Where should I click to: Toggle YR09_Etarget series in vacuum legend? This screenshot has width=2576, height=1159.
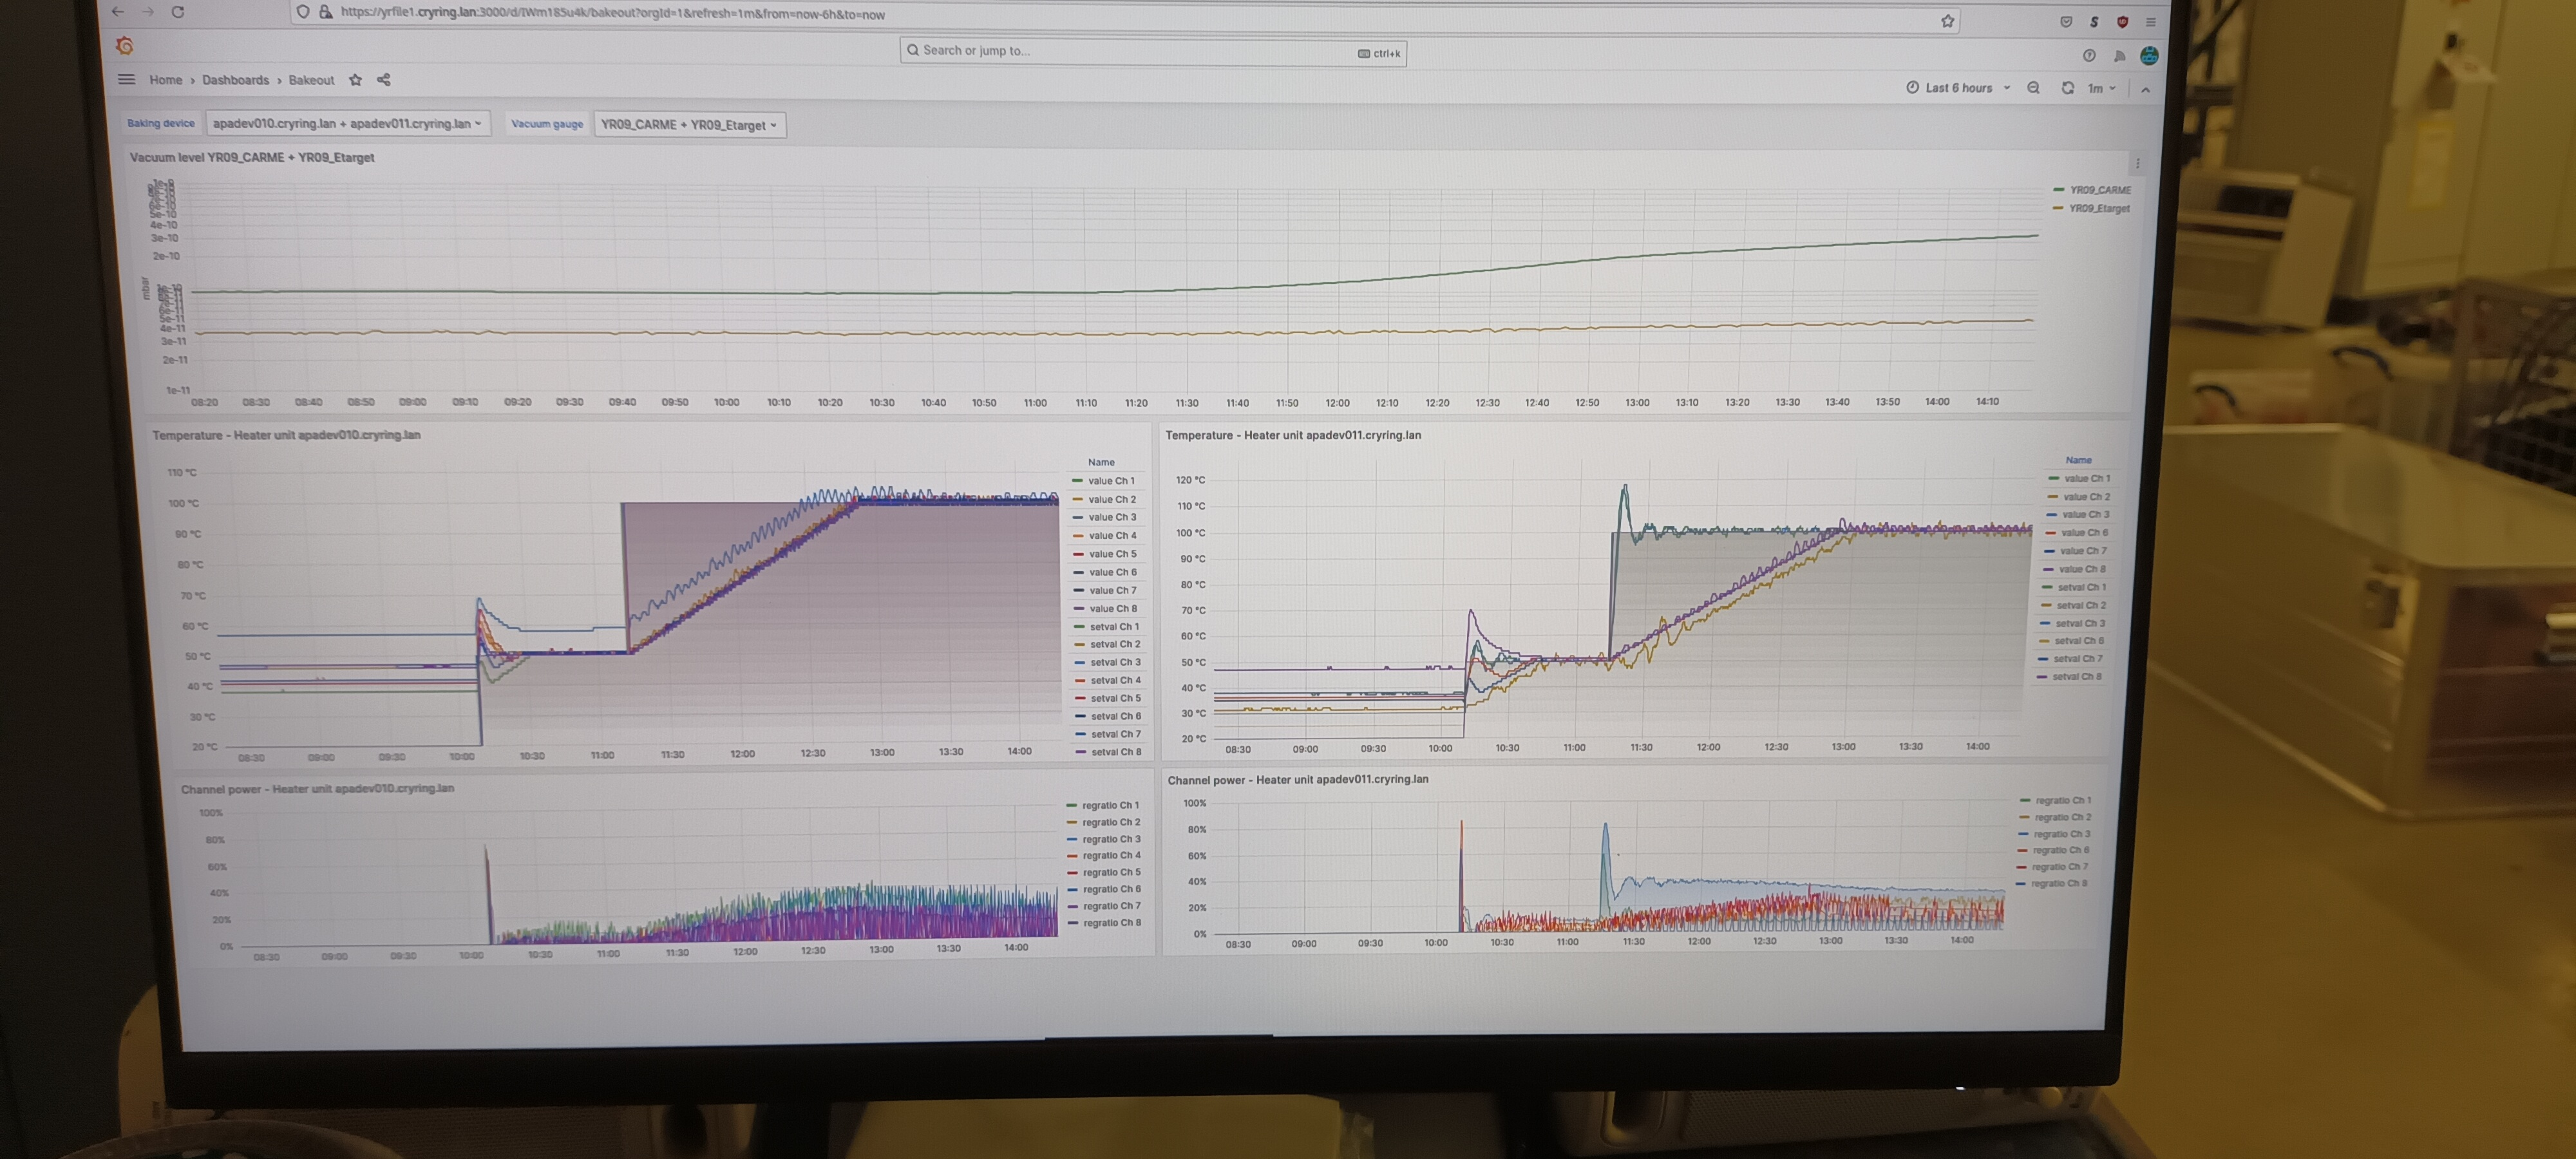[2098, 209]
